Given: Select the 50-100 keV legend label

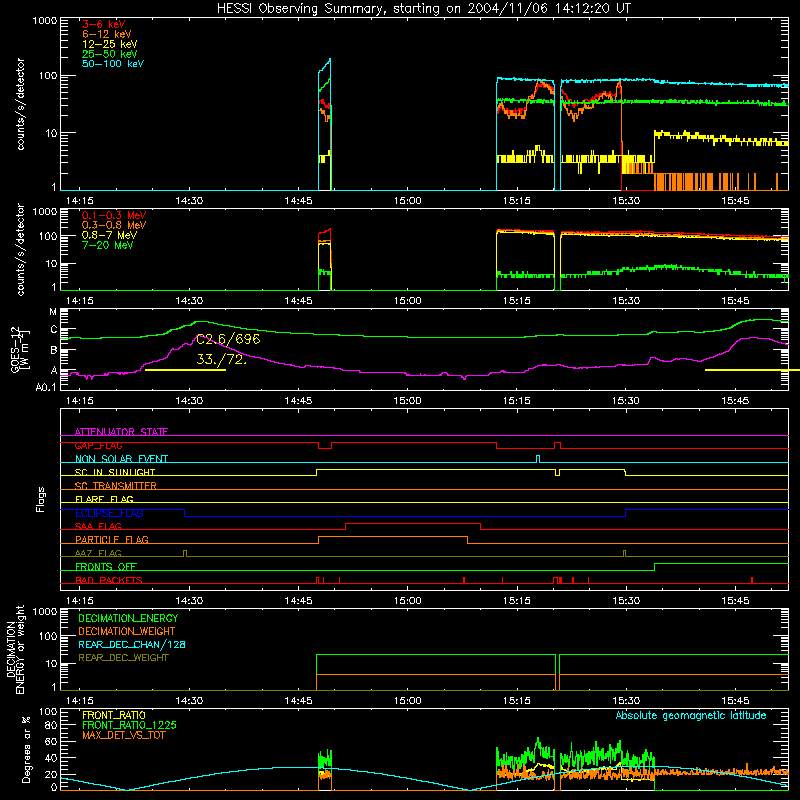Looking at the screenshot, I should tap(113, 64).
